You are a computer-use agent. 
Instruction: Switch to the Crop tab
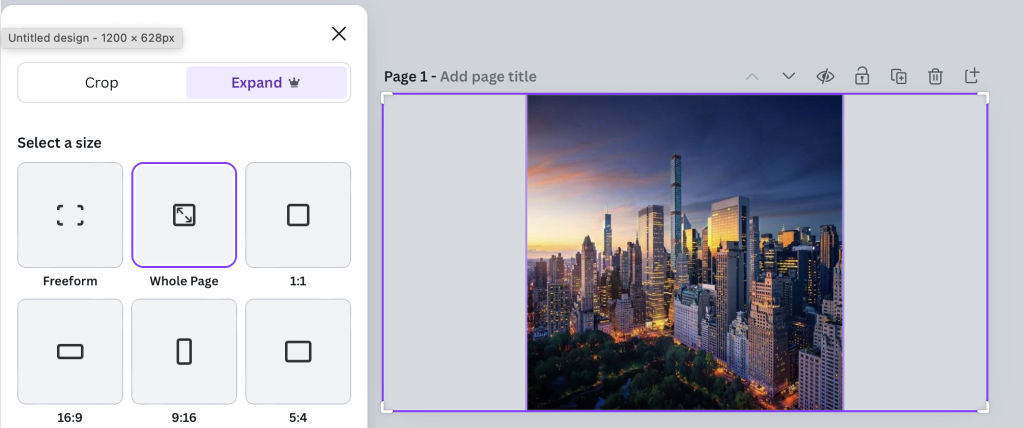[102, 83]
